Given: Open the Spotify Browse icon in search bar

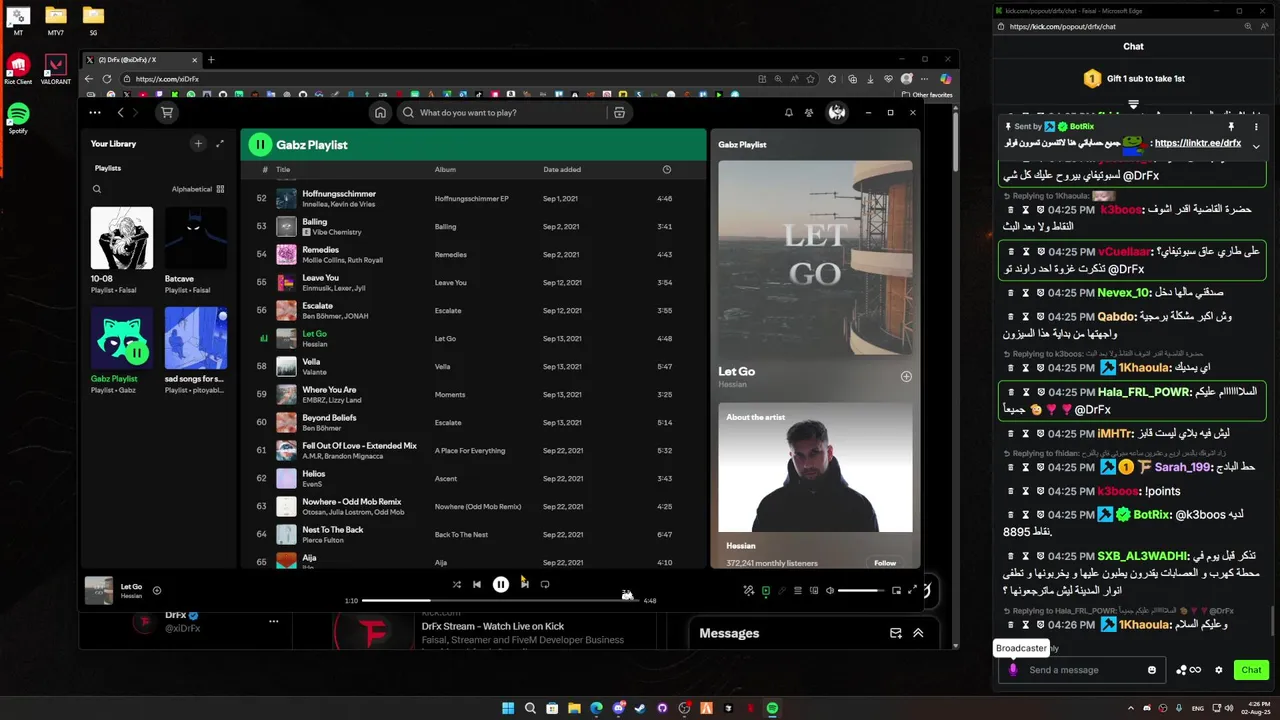Looking at the screenshot, I should click(619, 113).
